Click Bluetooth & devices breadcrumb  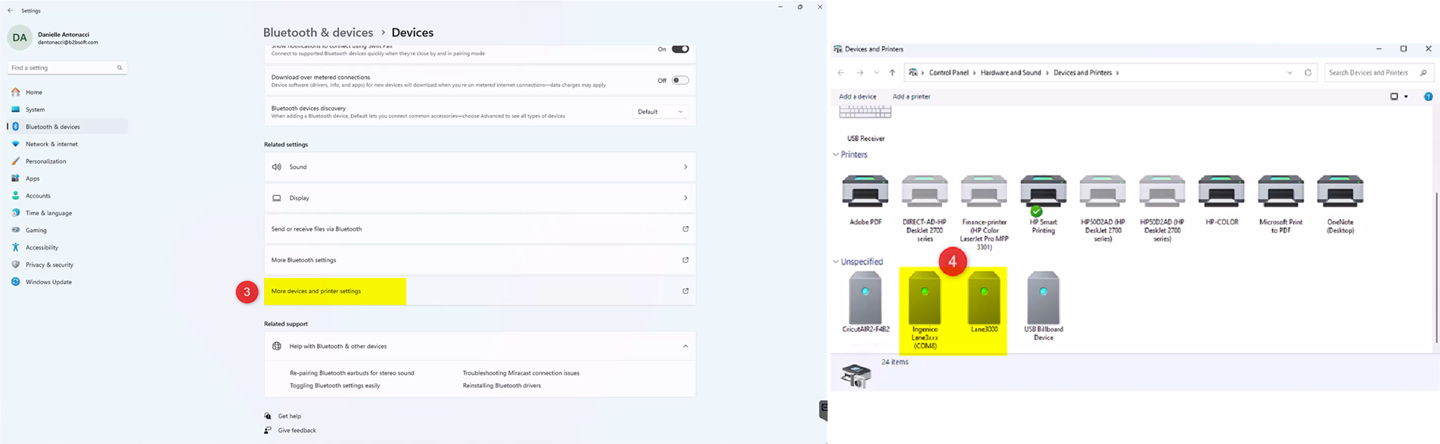tap(318, 33)
